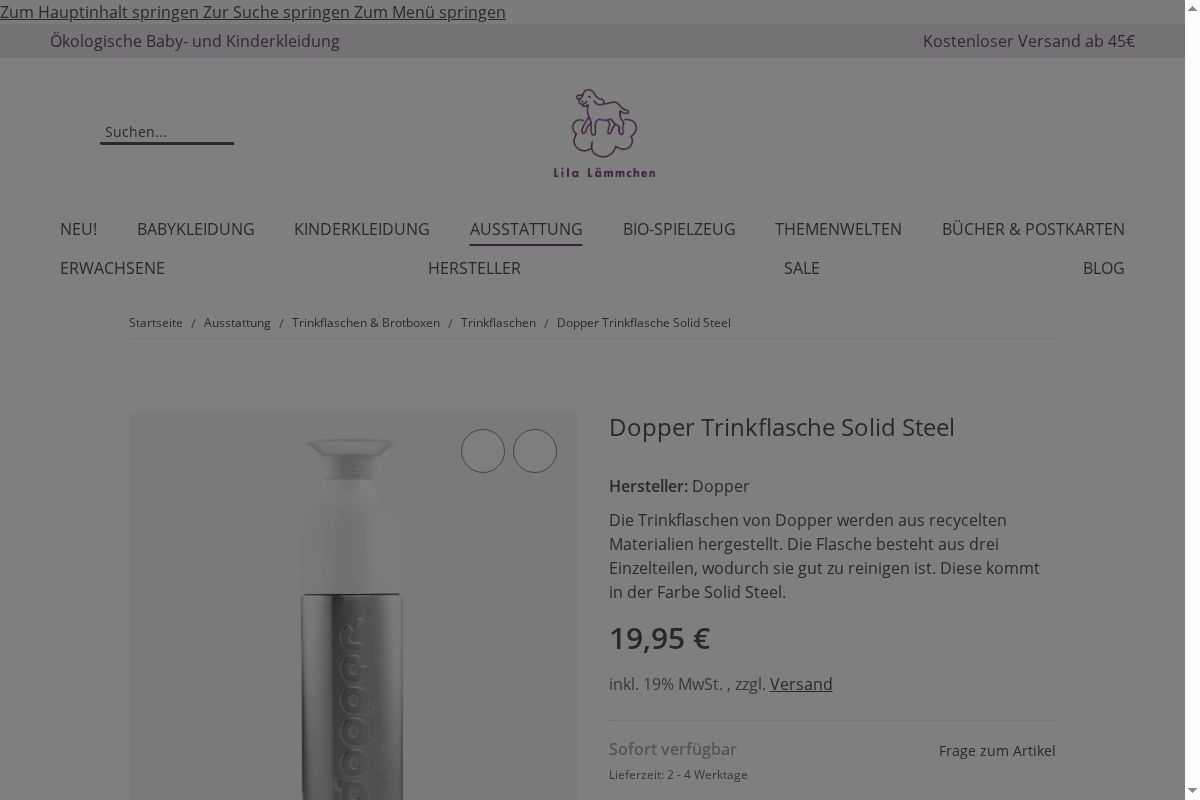Viewport: 1200px width, 800px height.
Task: Click the second round button on product image
Action: (535, 451)
